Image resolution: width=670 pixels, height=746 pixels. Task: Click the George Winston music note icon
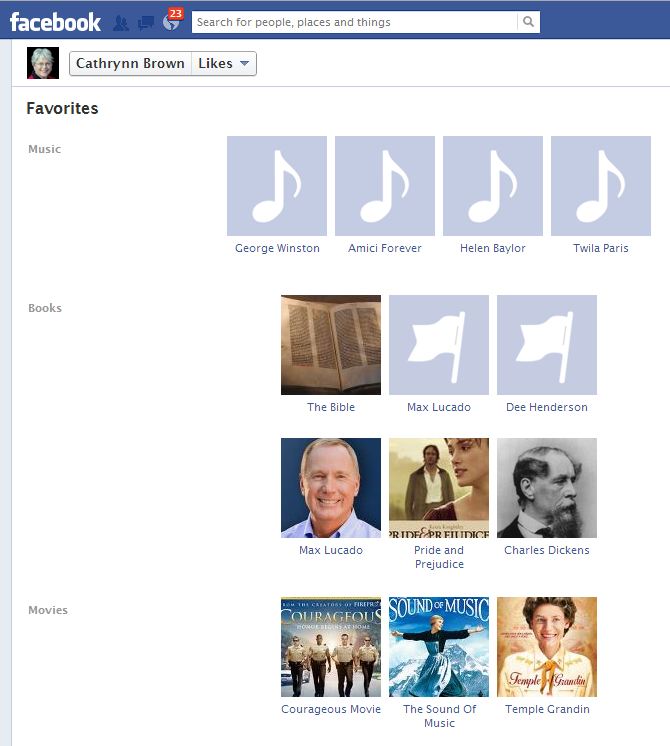coord(277,186)
